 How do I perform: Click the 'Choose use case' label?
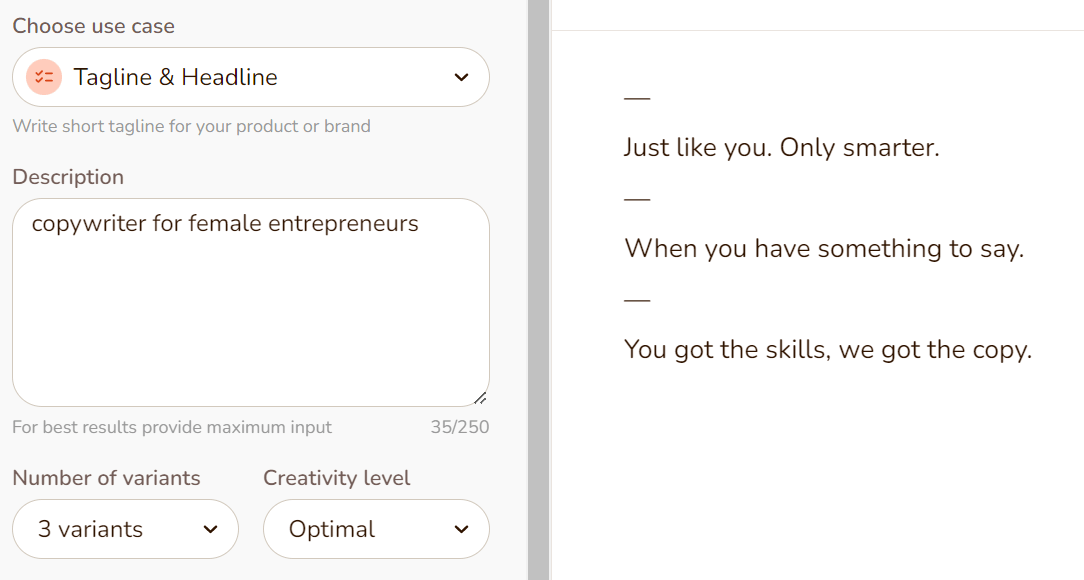[93, 26]
